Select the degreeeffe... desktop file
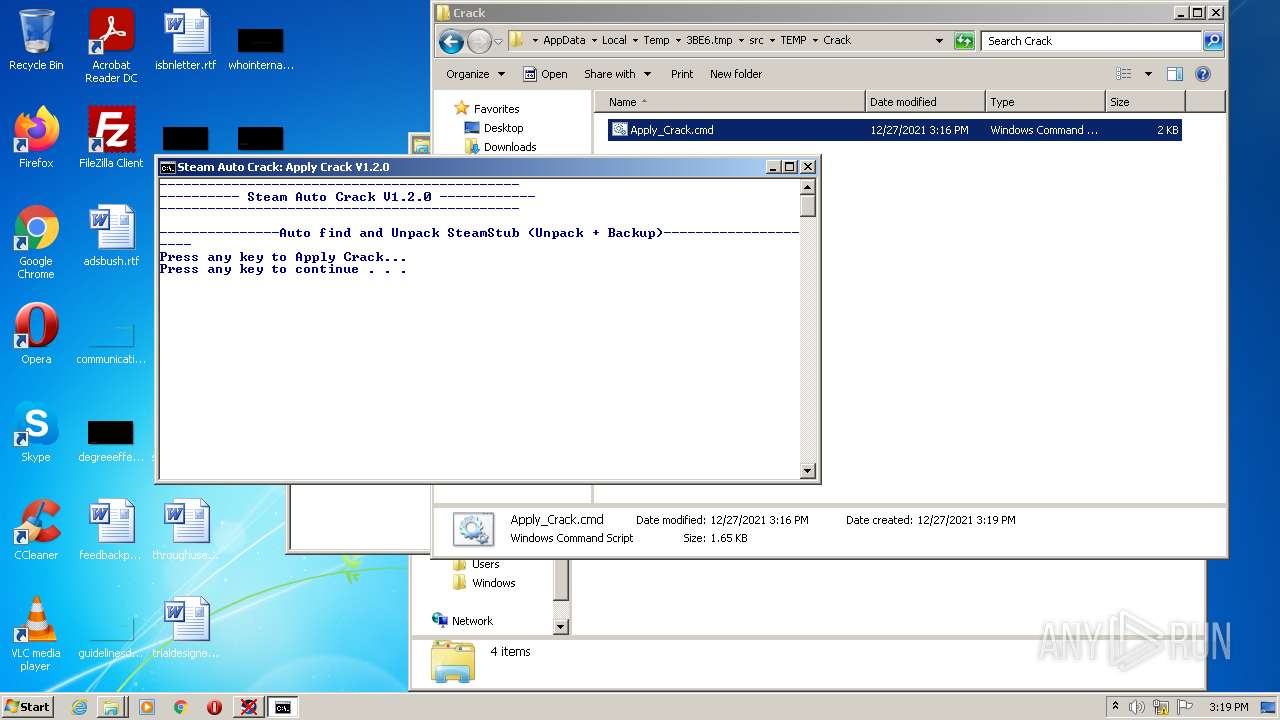Viewport: 1280px width, 720px height. [x=111, y=440]
